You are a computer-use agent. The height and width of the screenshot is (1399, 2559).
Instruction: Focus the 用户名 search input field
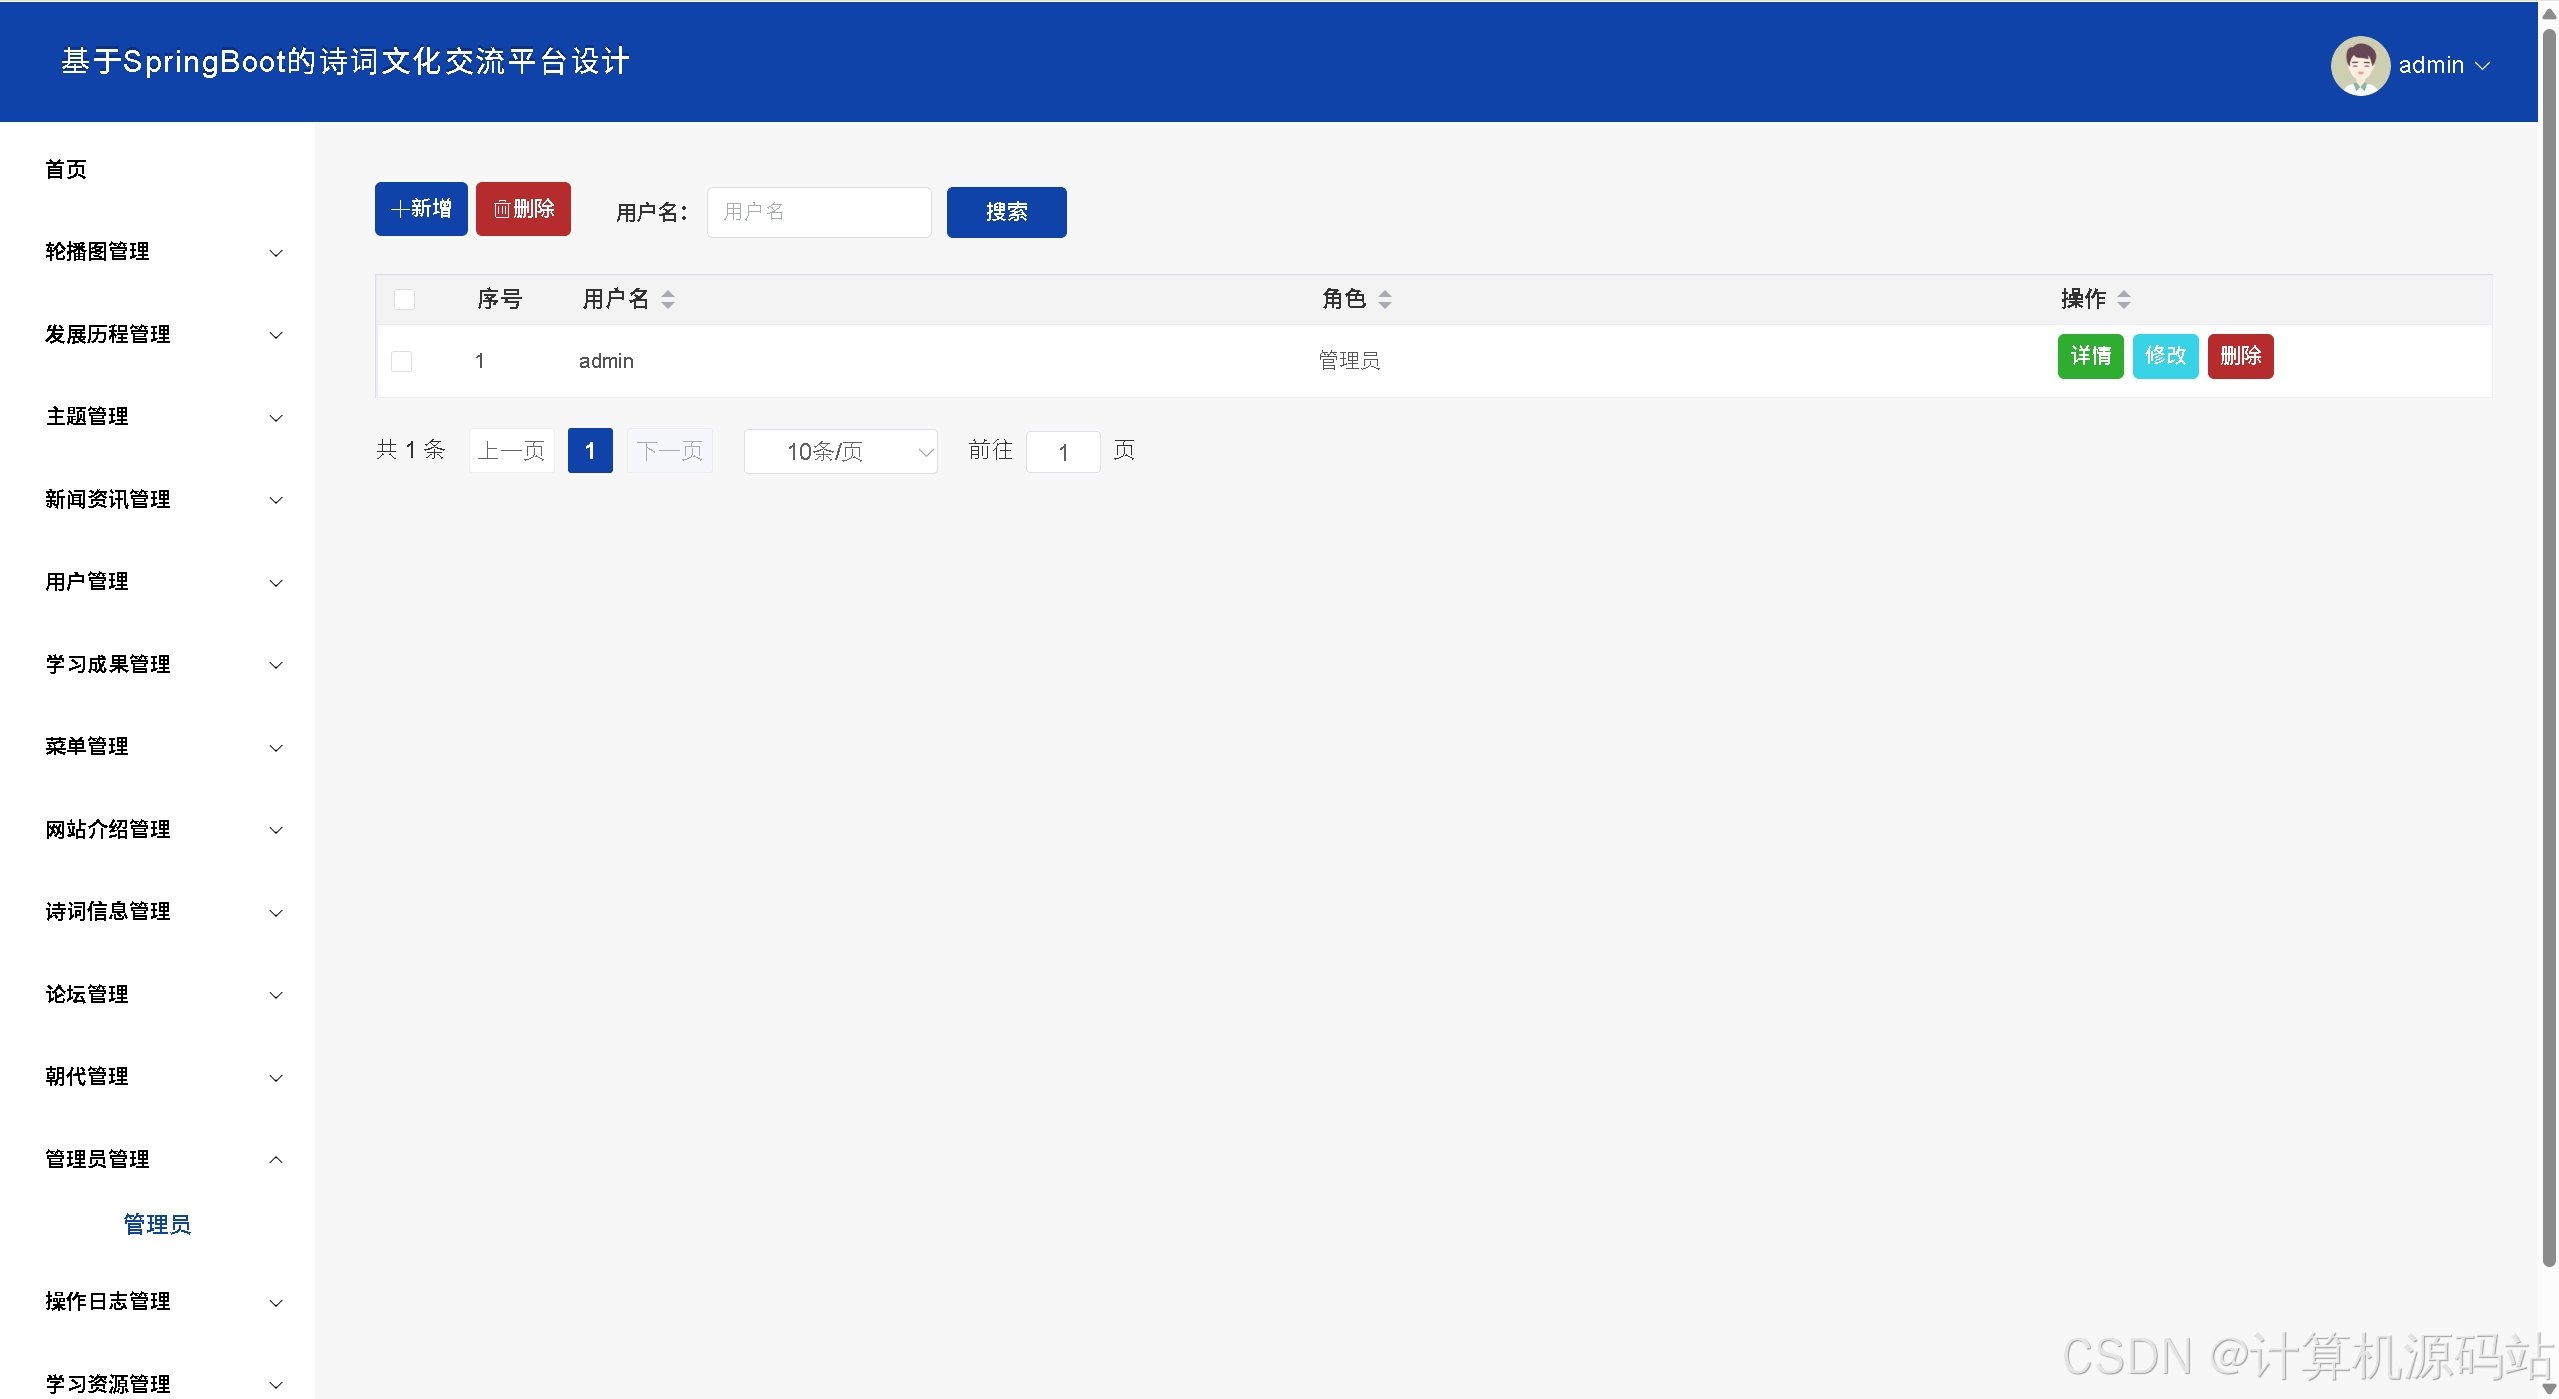[x=819, y=212]
